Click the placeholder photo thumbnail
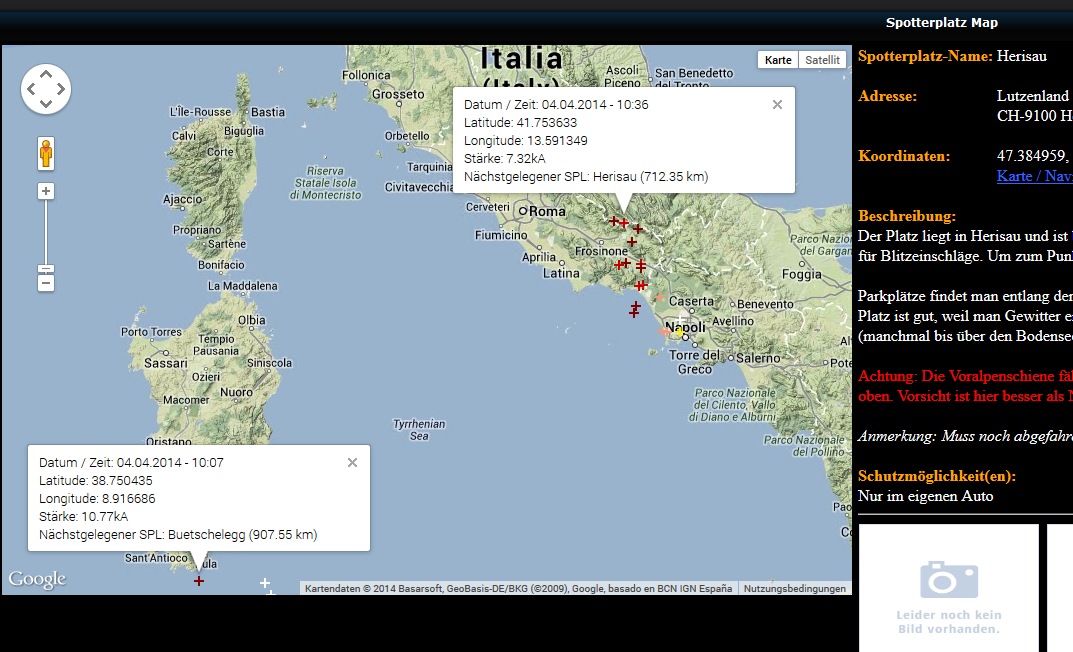 coord(948,588)
